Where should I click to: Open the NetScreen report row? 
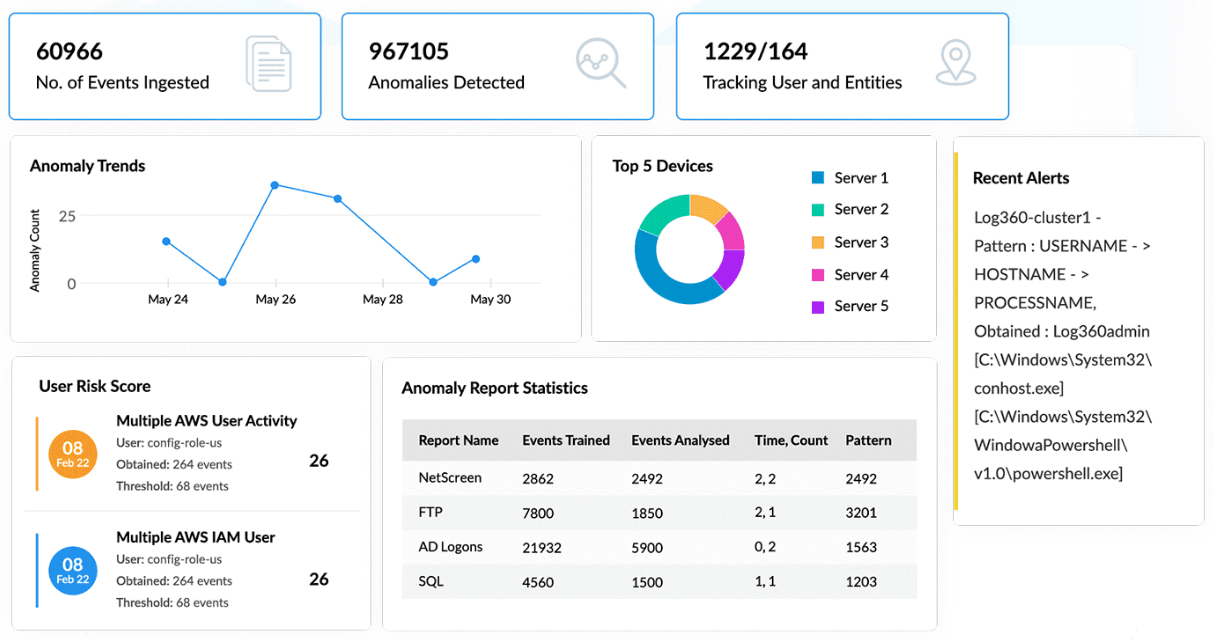pyautogui.click(x=450, y=478)
